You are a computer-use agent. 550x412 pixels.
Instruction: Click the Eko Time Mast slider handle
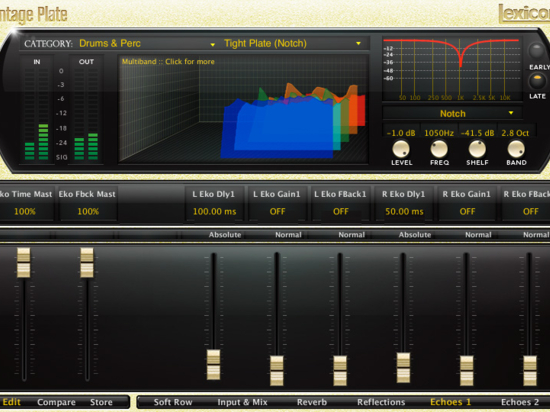click(x=24, y=263)
